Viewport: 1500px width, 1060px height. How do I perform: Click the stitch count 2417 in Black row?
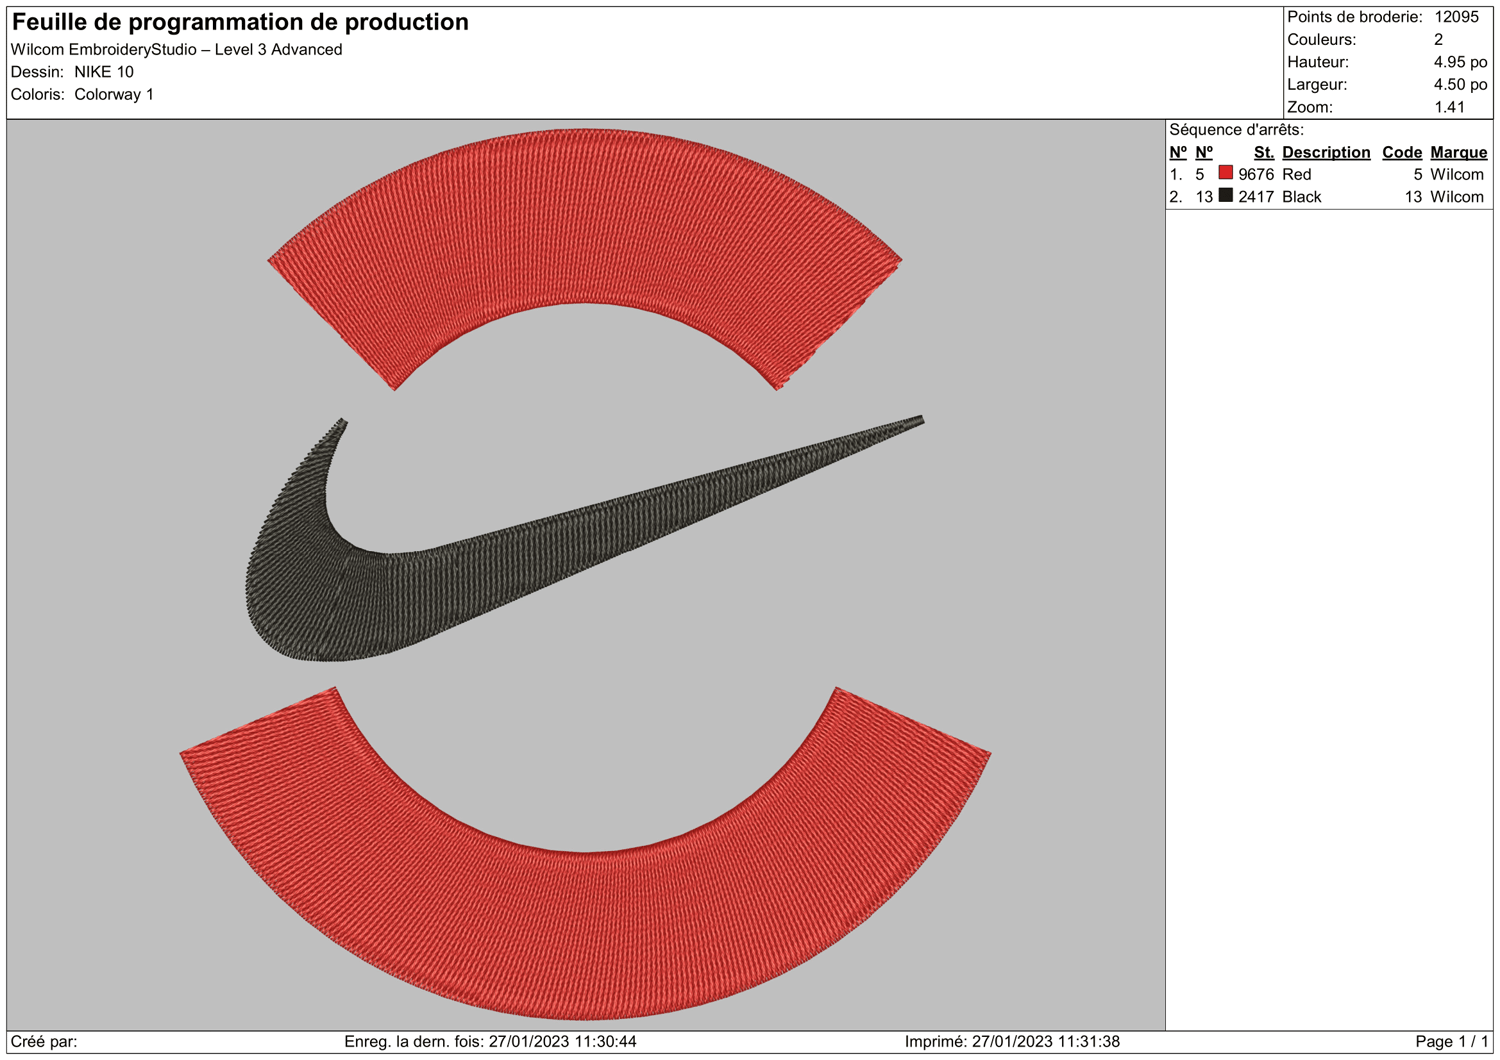pyautogui.click(x=1256, y=197)
